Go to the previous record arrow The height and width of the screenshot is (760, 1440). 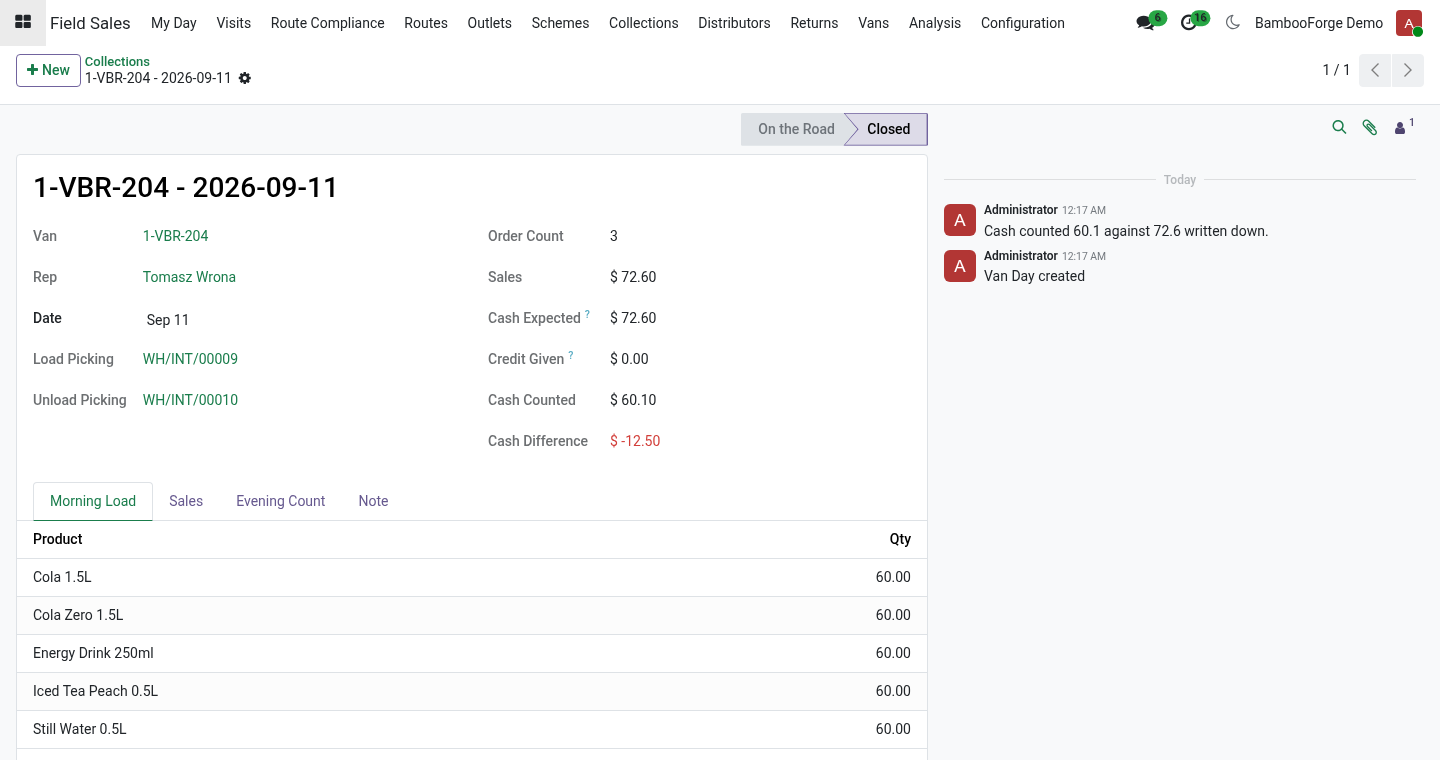click(1375, 70)
